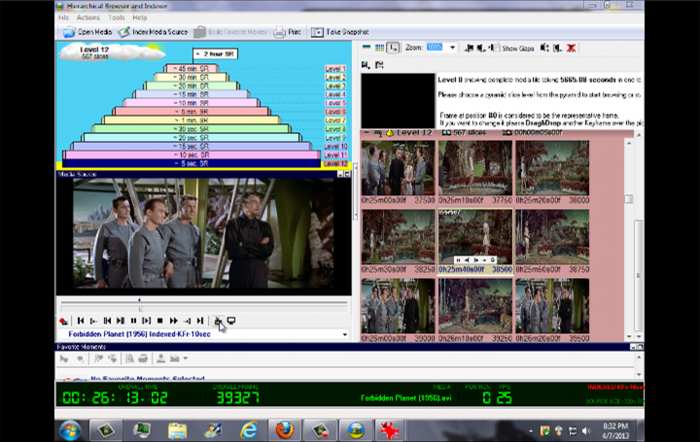Click the Open Media button
The width and height of the screenshot is (700, 442).
(x=88, y=32)
